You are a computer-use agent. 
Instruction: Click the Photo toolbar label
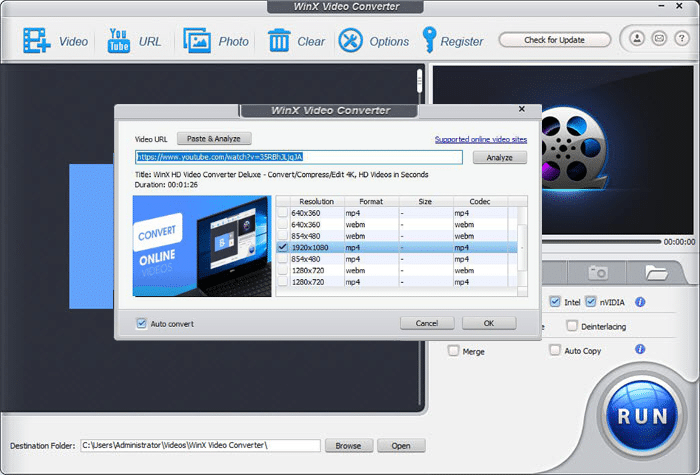pos(233,42)
